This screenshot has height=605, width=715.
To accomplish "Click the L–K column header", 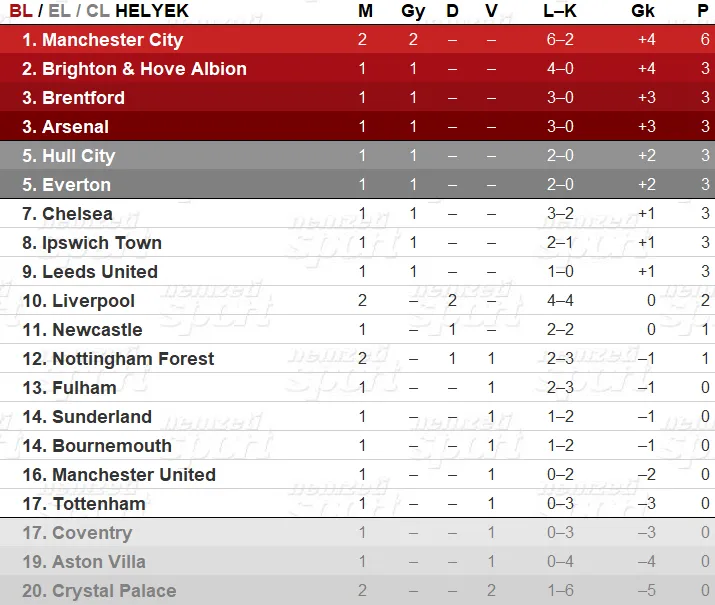I will coord(560,11).
